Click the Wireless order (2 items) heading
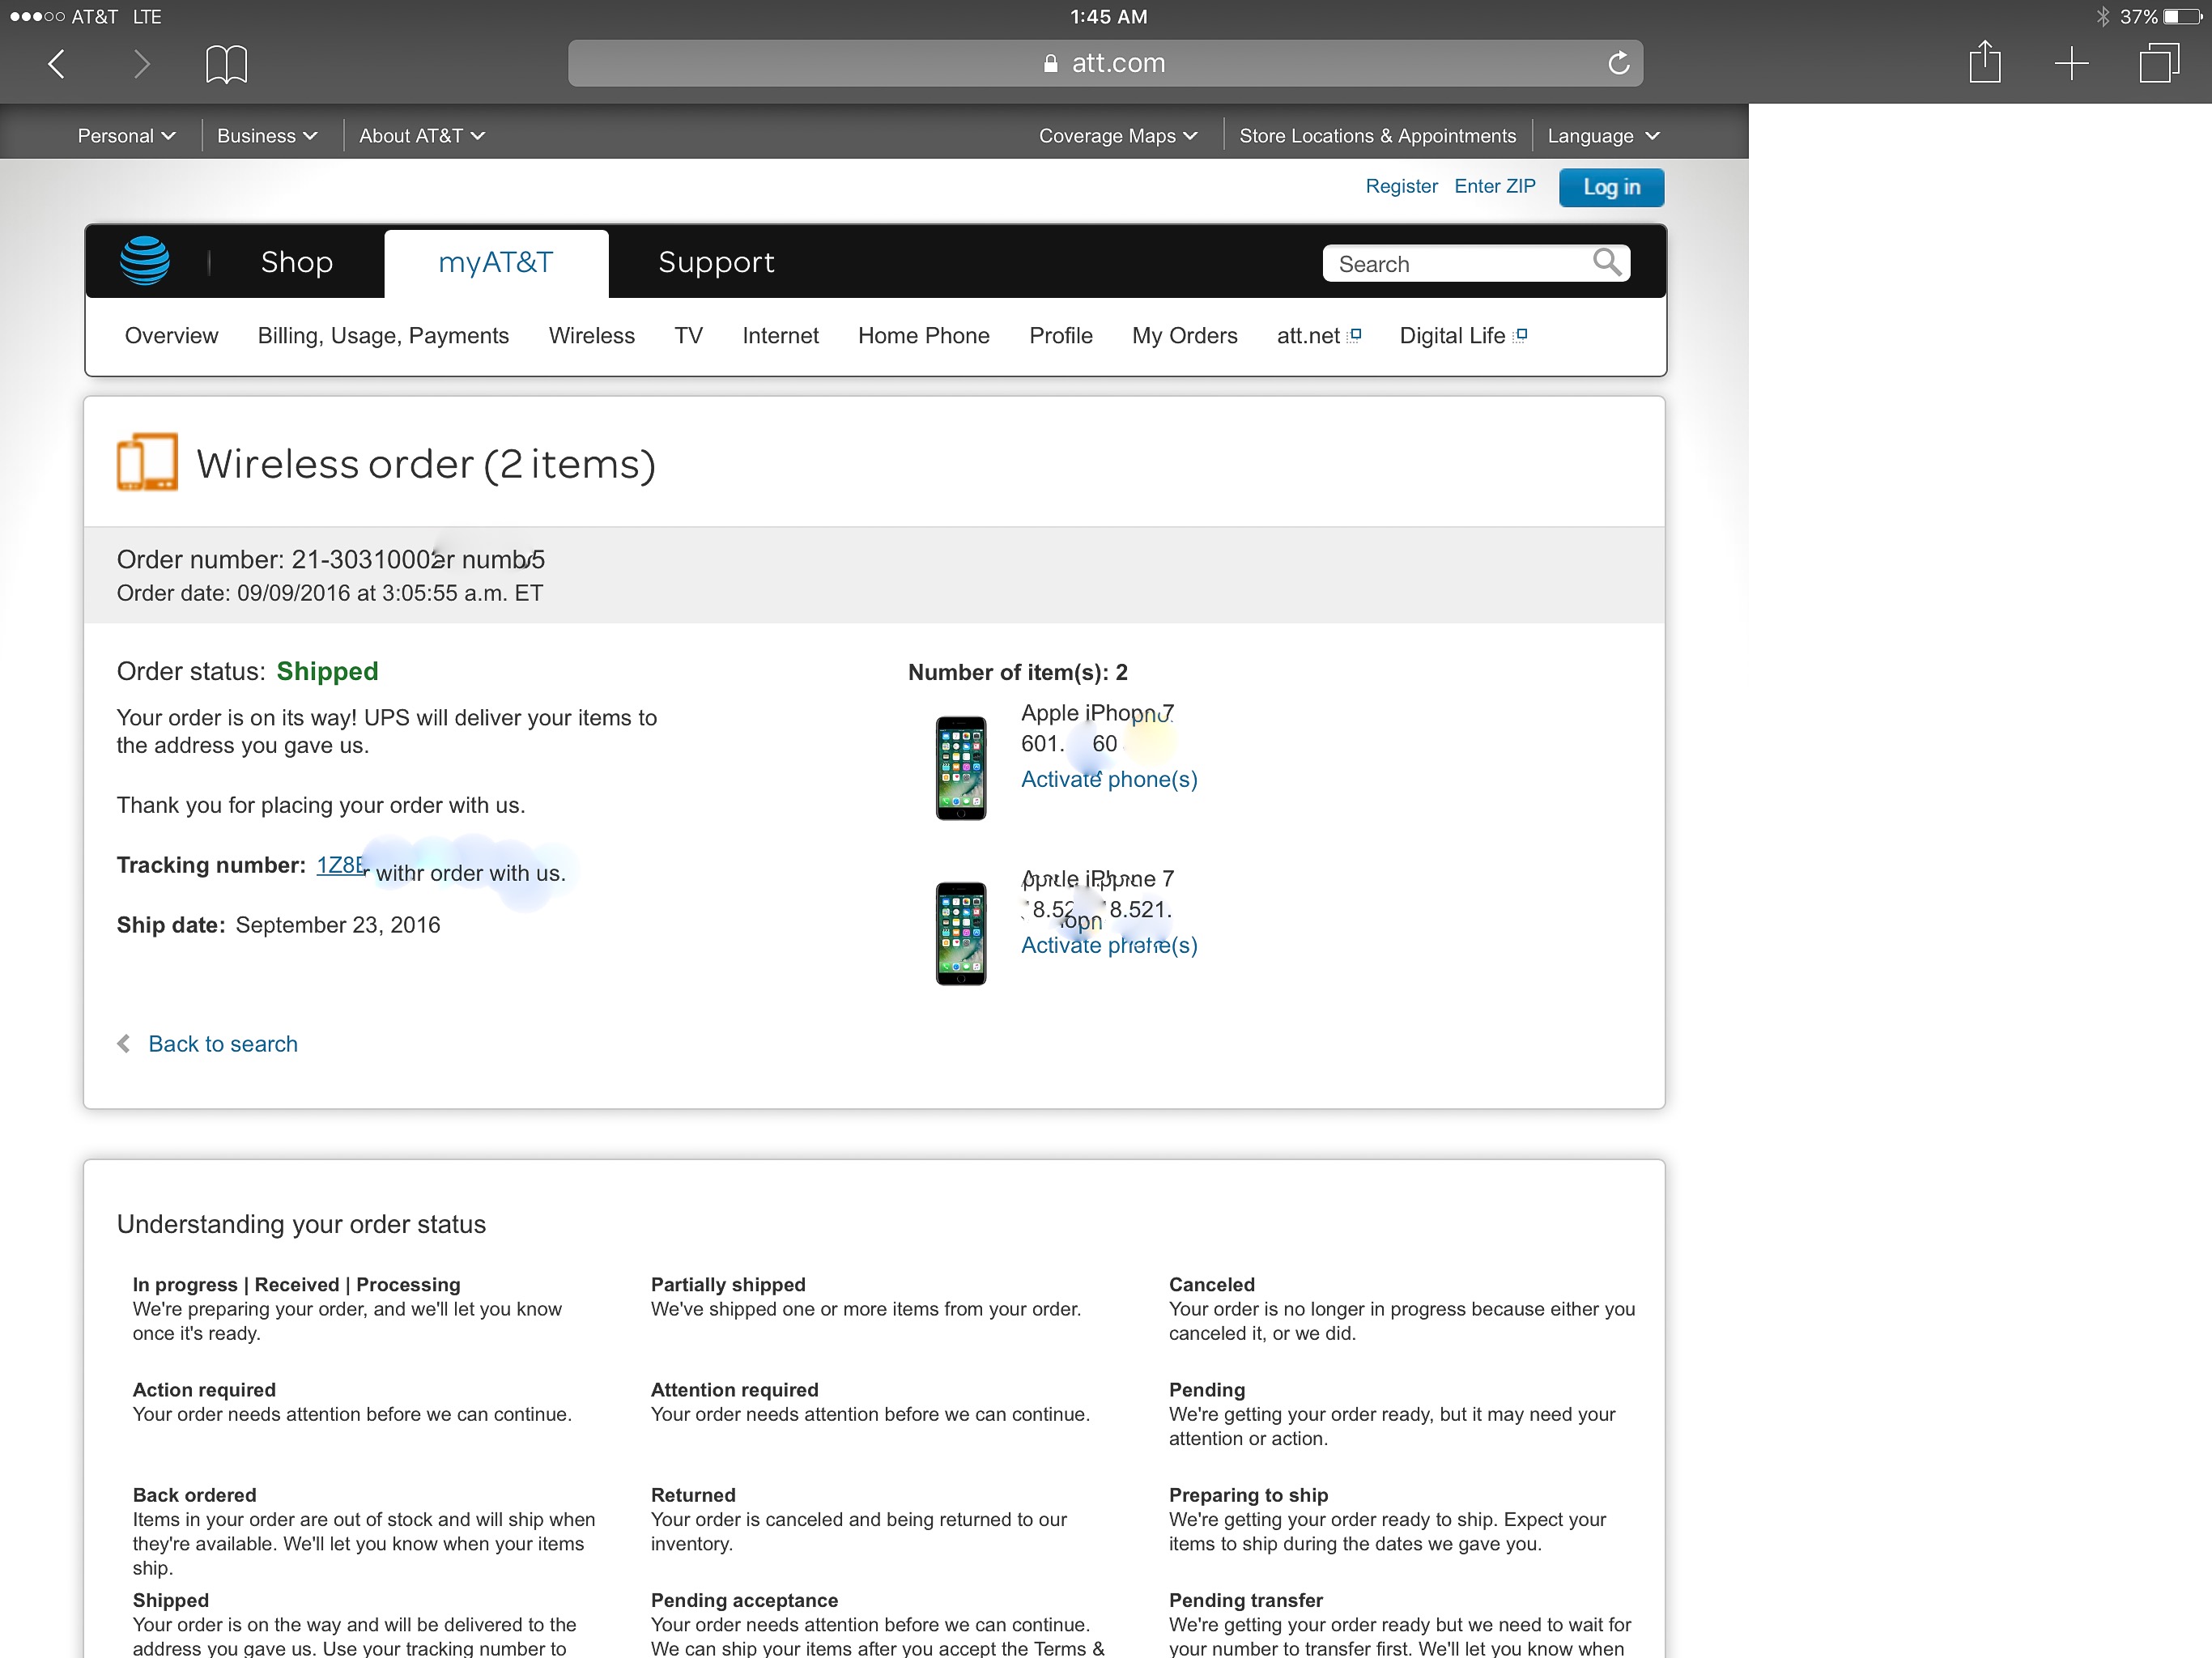This screenshot has width=2212, height=1658. tap(426, 464)
